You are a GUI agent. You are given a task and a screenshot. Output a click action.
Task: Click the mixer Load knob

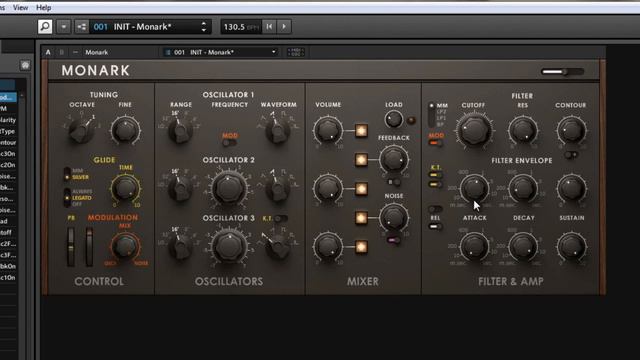393,120
